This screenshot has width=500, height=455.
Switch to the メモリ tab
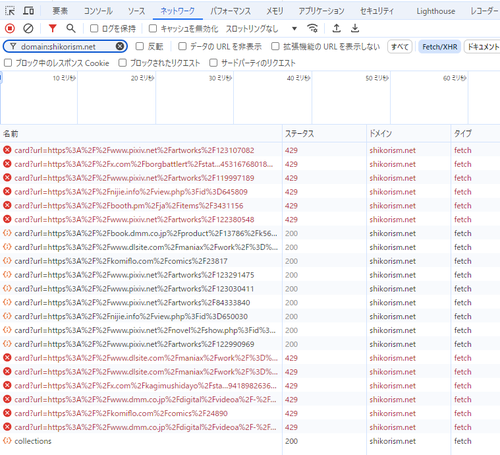click(275, 11)
